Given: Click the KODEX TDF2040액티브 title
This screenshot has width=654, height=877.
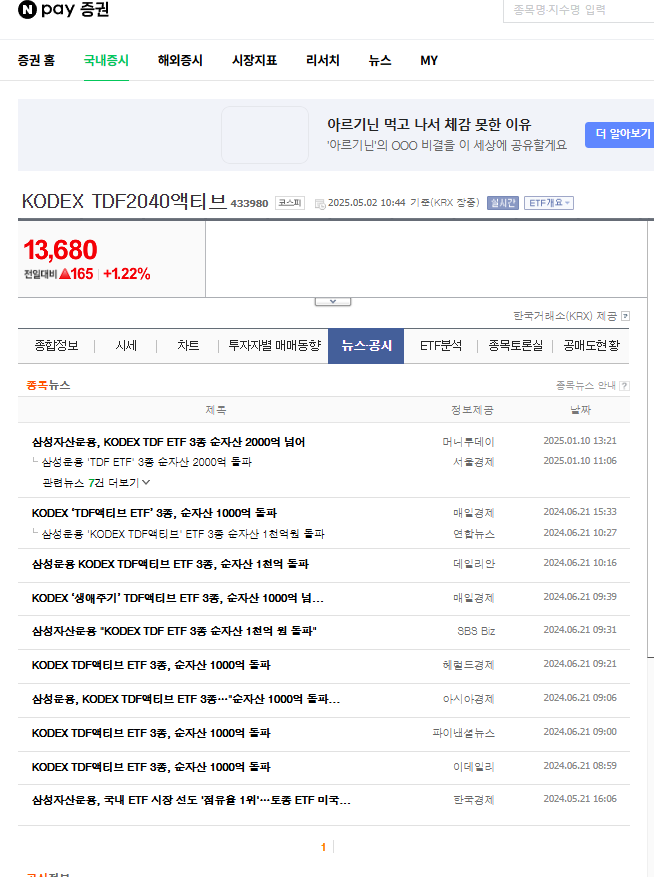Looking at the screenshot, I should [124, 201].
